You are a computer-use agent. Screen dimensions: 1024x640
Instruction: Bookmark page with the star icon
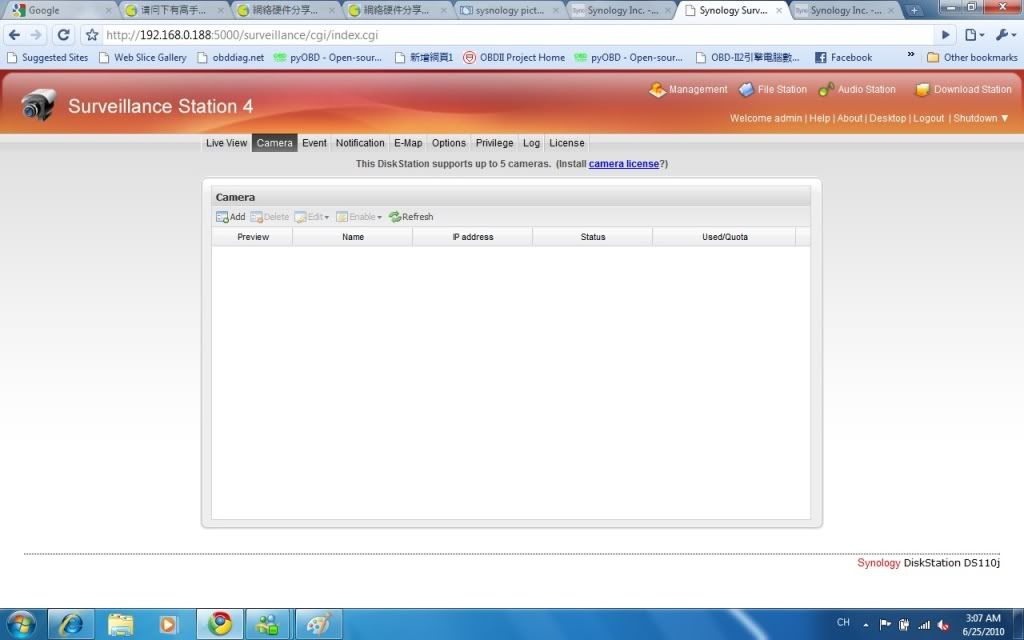coord(92,35)
